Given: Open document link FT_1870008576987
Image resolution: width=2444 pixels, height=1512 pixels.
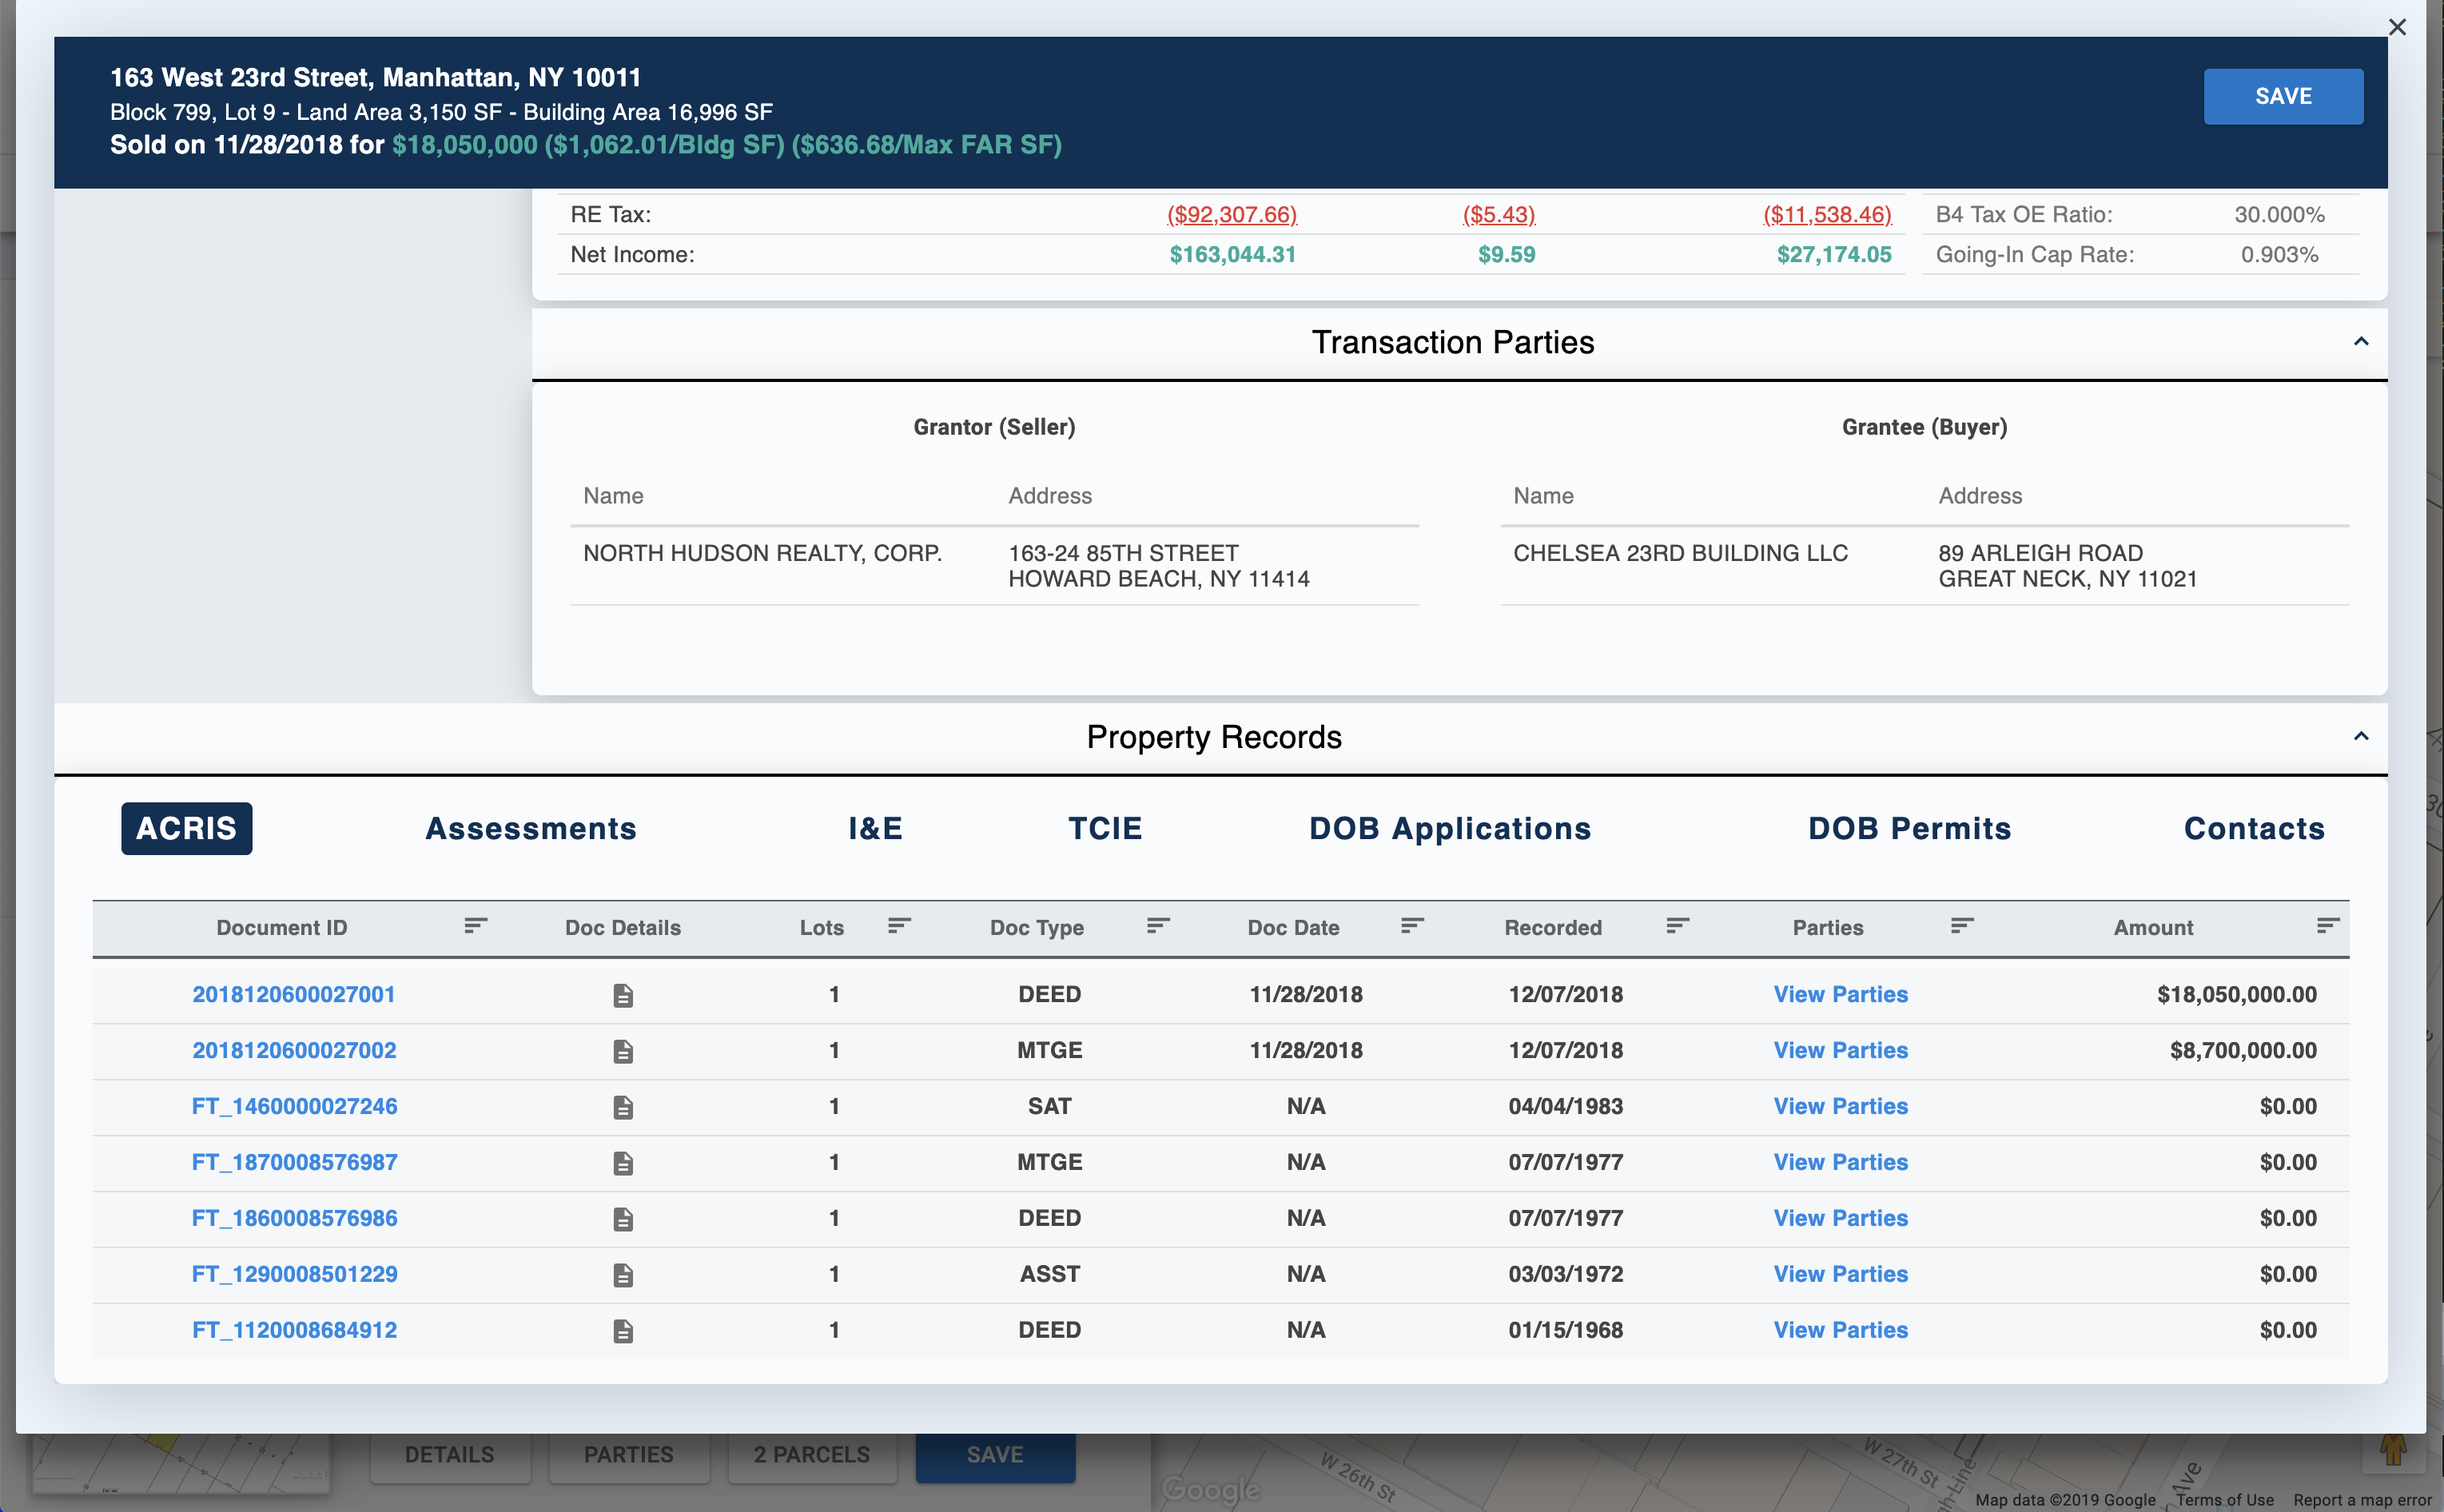Looking at the screenshot, I should (x=294, y=1162).
